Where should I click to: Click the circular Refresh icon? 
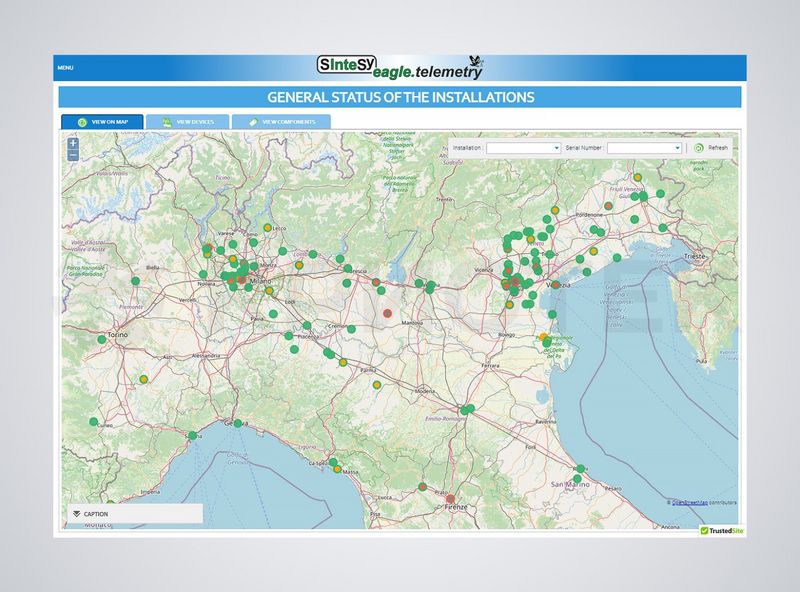pyautogui.click(x=699, y=148)
